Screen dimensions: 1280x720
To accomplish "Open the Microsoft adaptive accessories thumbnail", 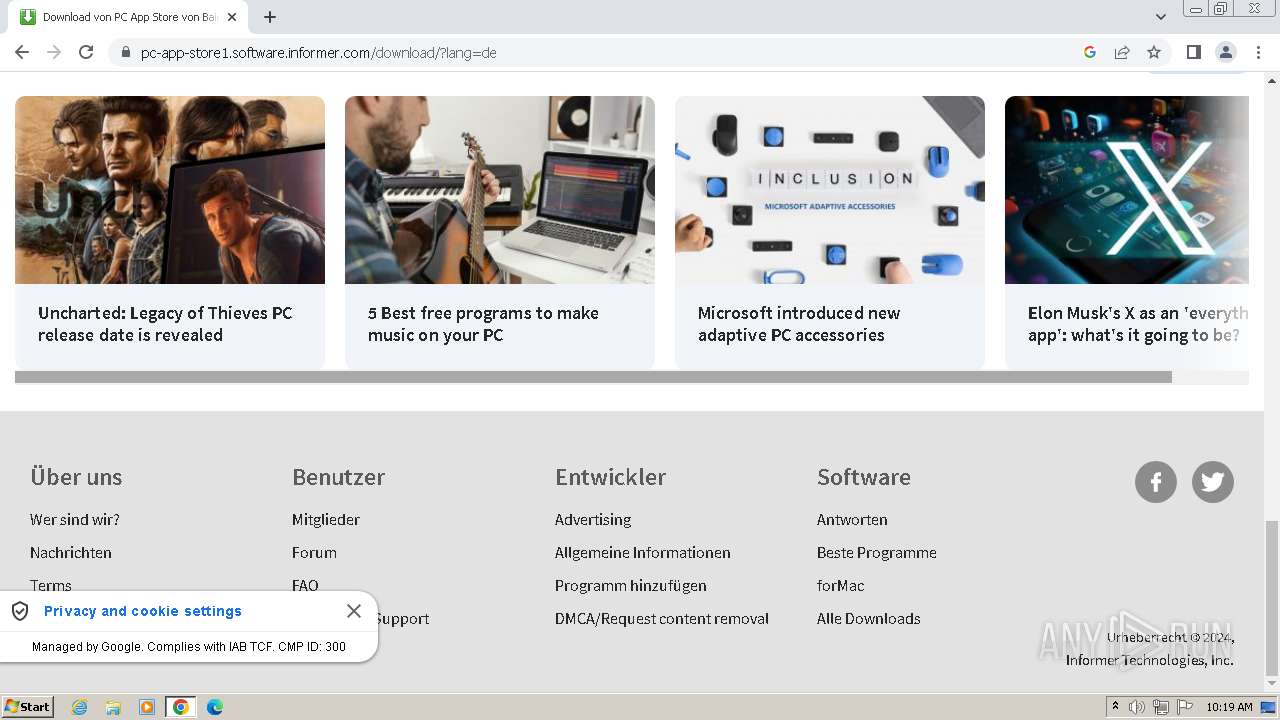I will click(830, 190).
